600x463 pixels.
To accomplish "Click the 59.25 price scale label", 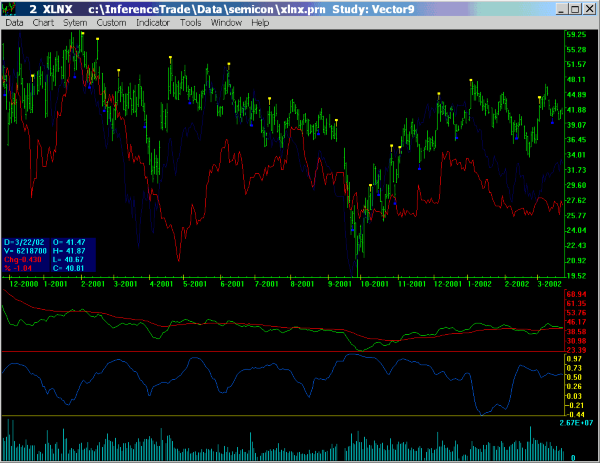I will coord(576,35).
